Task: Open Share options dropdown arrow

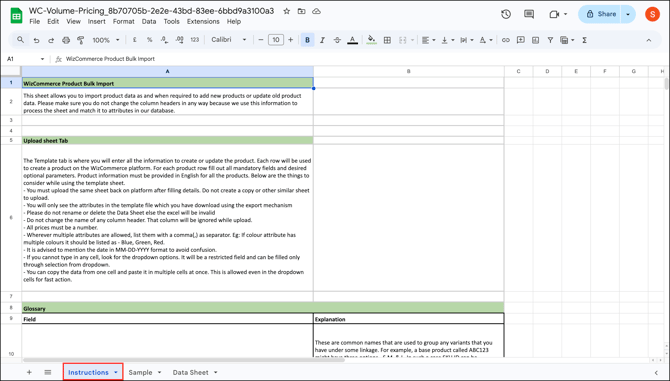Action: pos(628,14)
